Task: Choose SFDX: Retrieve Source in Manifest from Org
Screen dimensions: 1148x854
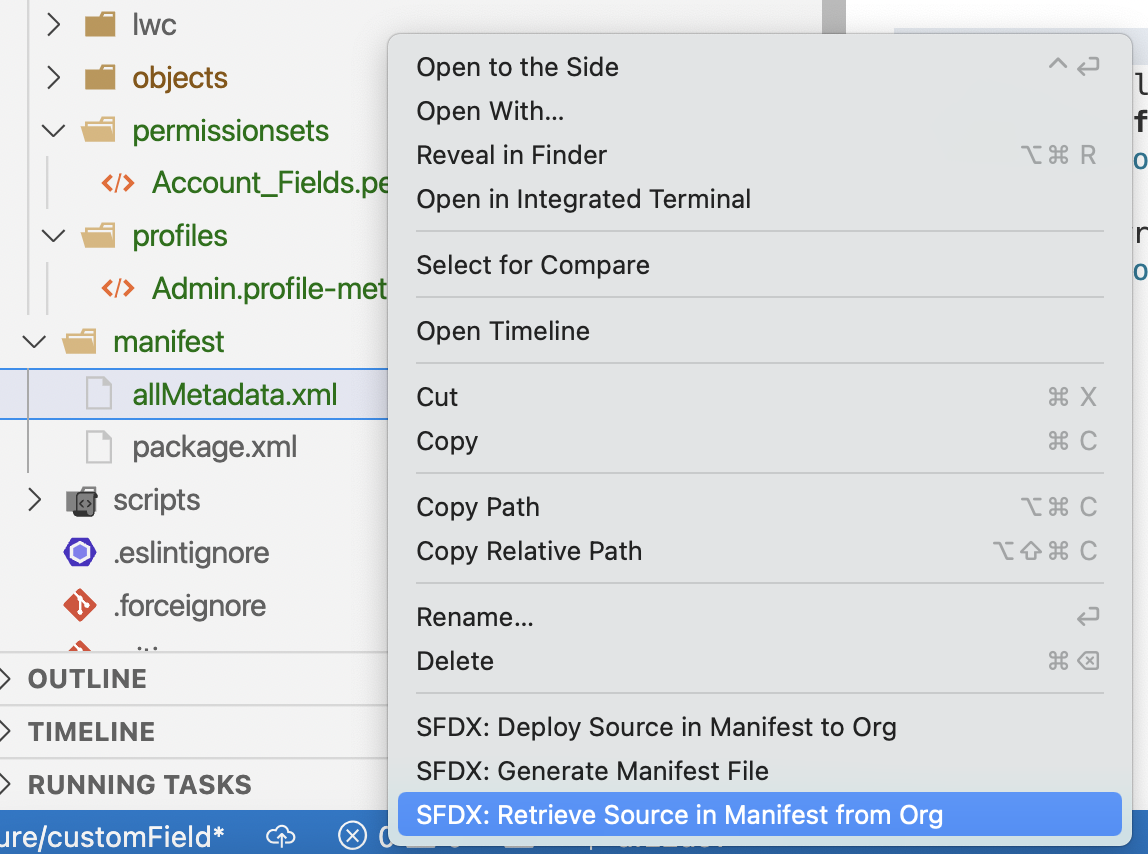Action: click(x=679, y=815)
